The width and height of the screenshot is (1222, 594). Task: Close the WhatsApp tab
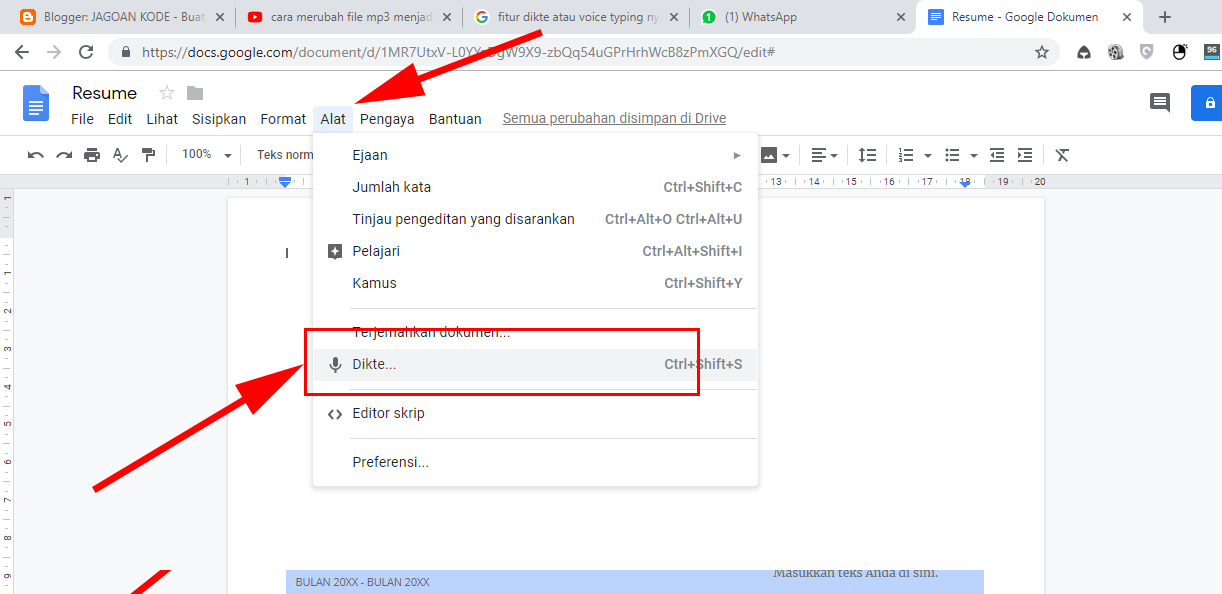pyautogui.click(x=900, y=17)
